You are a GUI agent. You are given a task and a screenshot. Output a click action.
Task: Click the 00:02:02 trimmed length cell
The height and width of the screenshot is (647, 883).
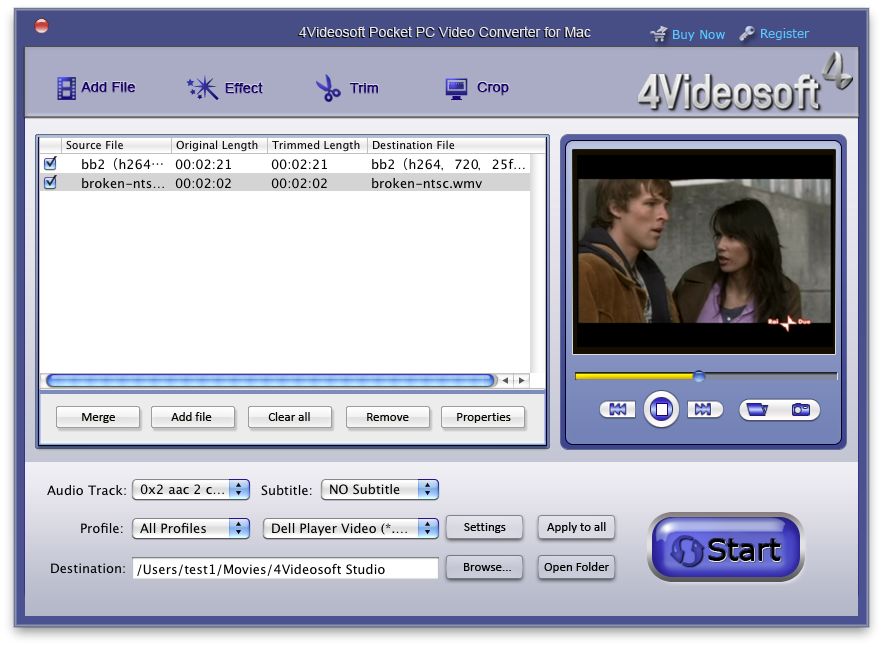[299, 183]
